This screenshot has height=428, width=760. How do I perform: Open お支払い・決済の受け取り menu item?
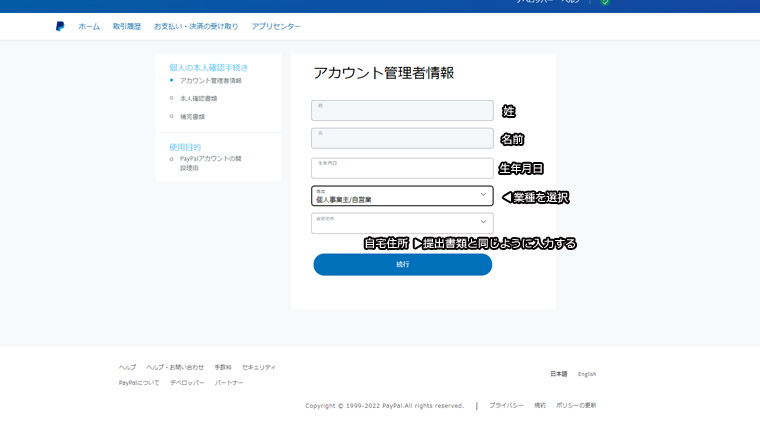pyautogui.click(x=196, y=27)
